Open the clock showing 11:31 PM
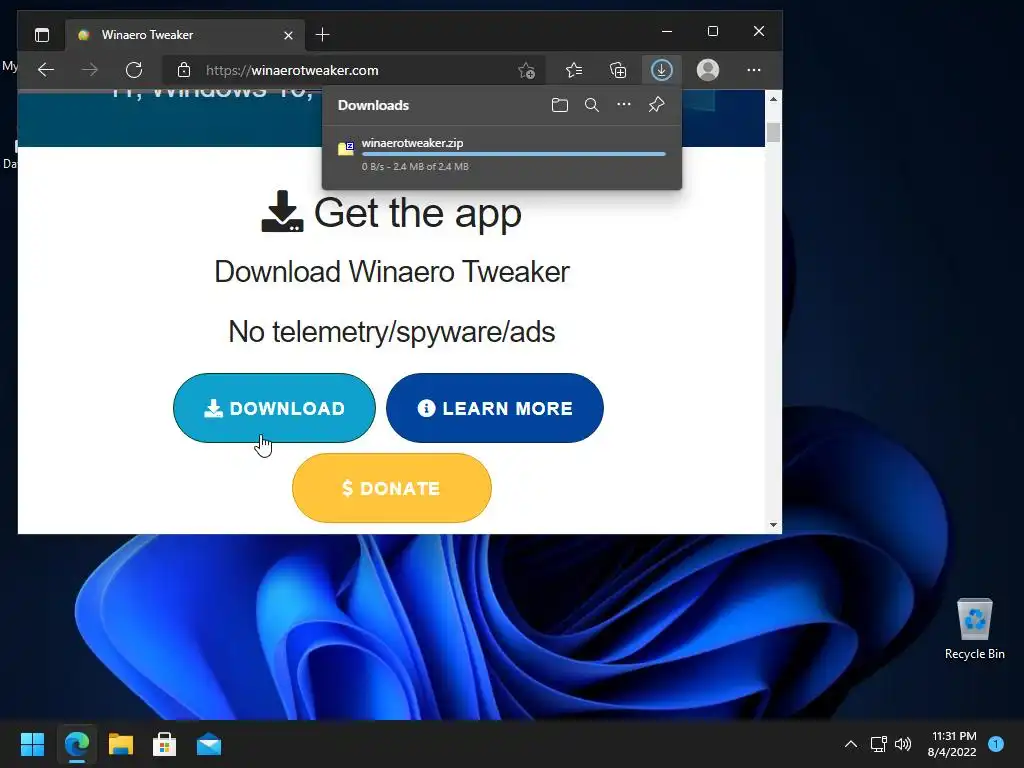1024x768 pixels. (952, 744)
